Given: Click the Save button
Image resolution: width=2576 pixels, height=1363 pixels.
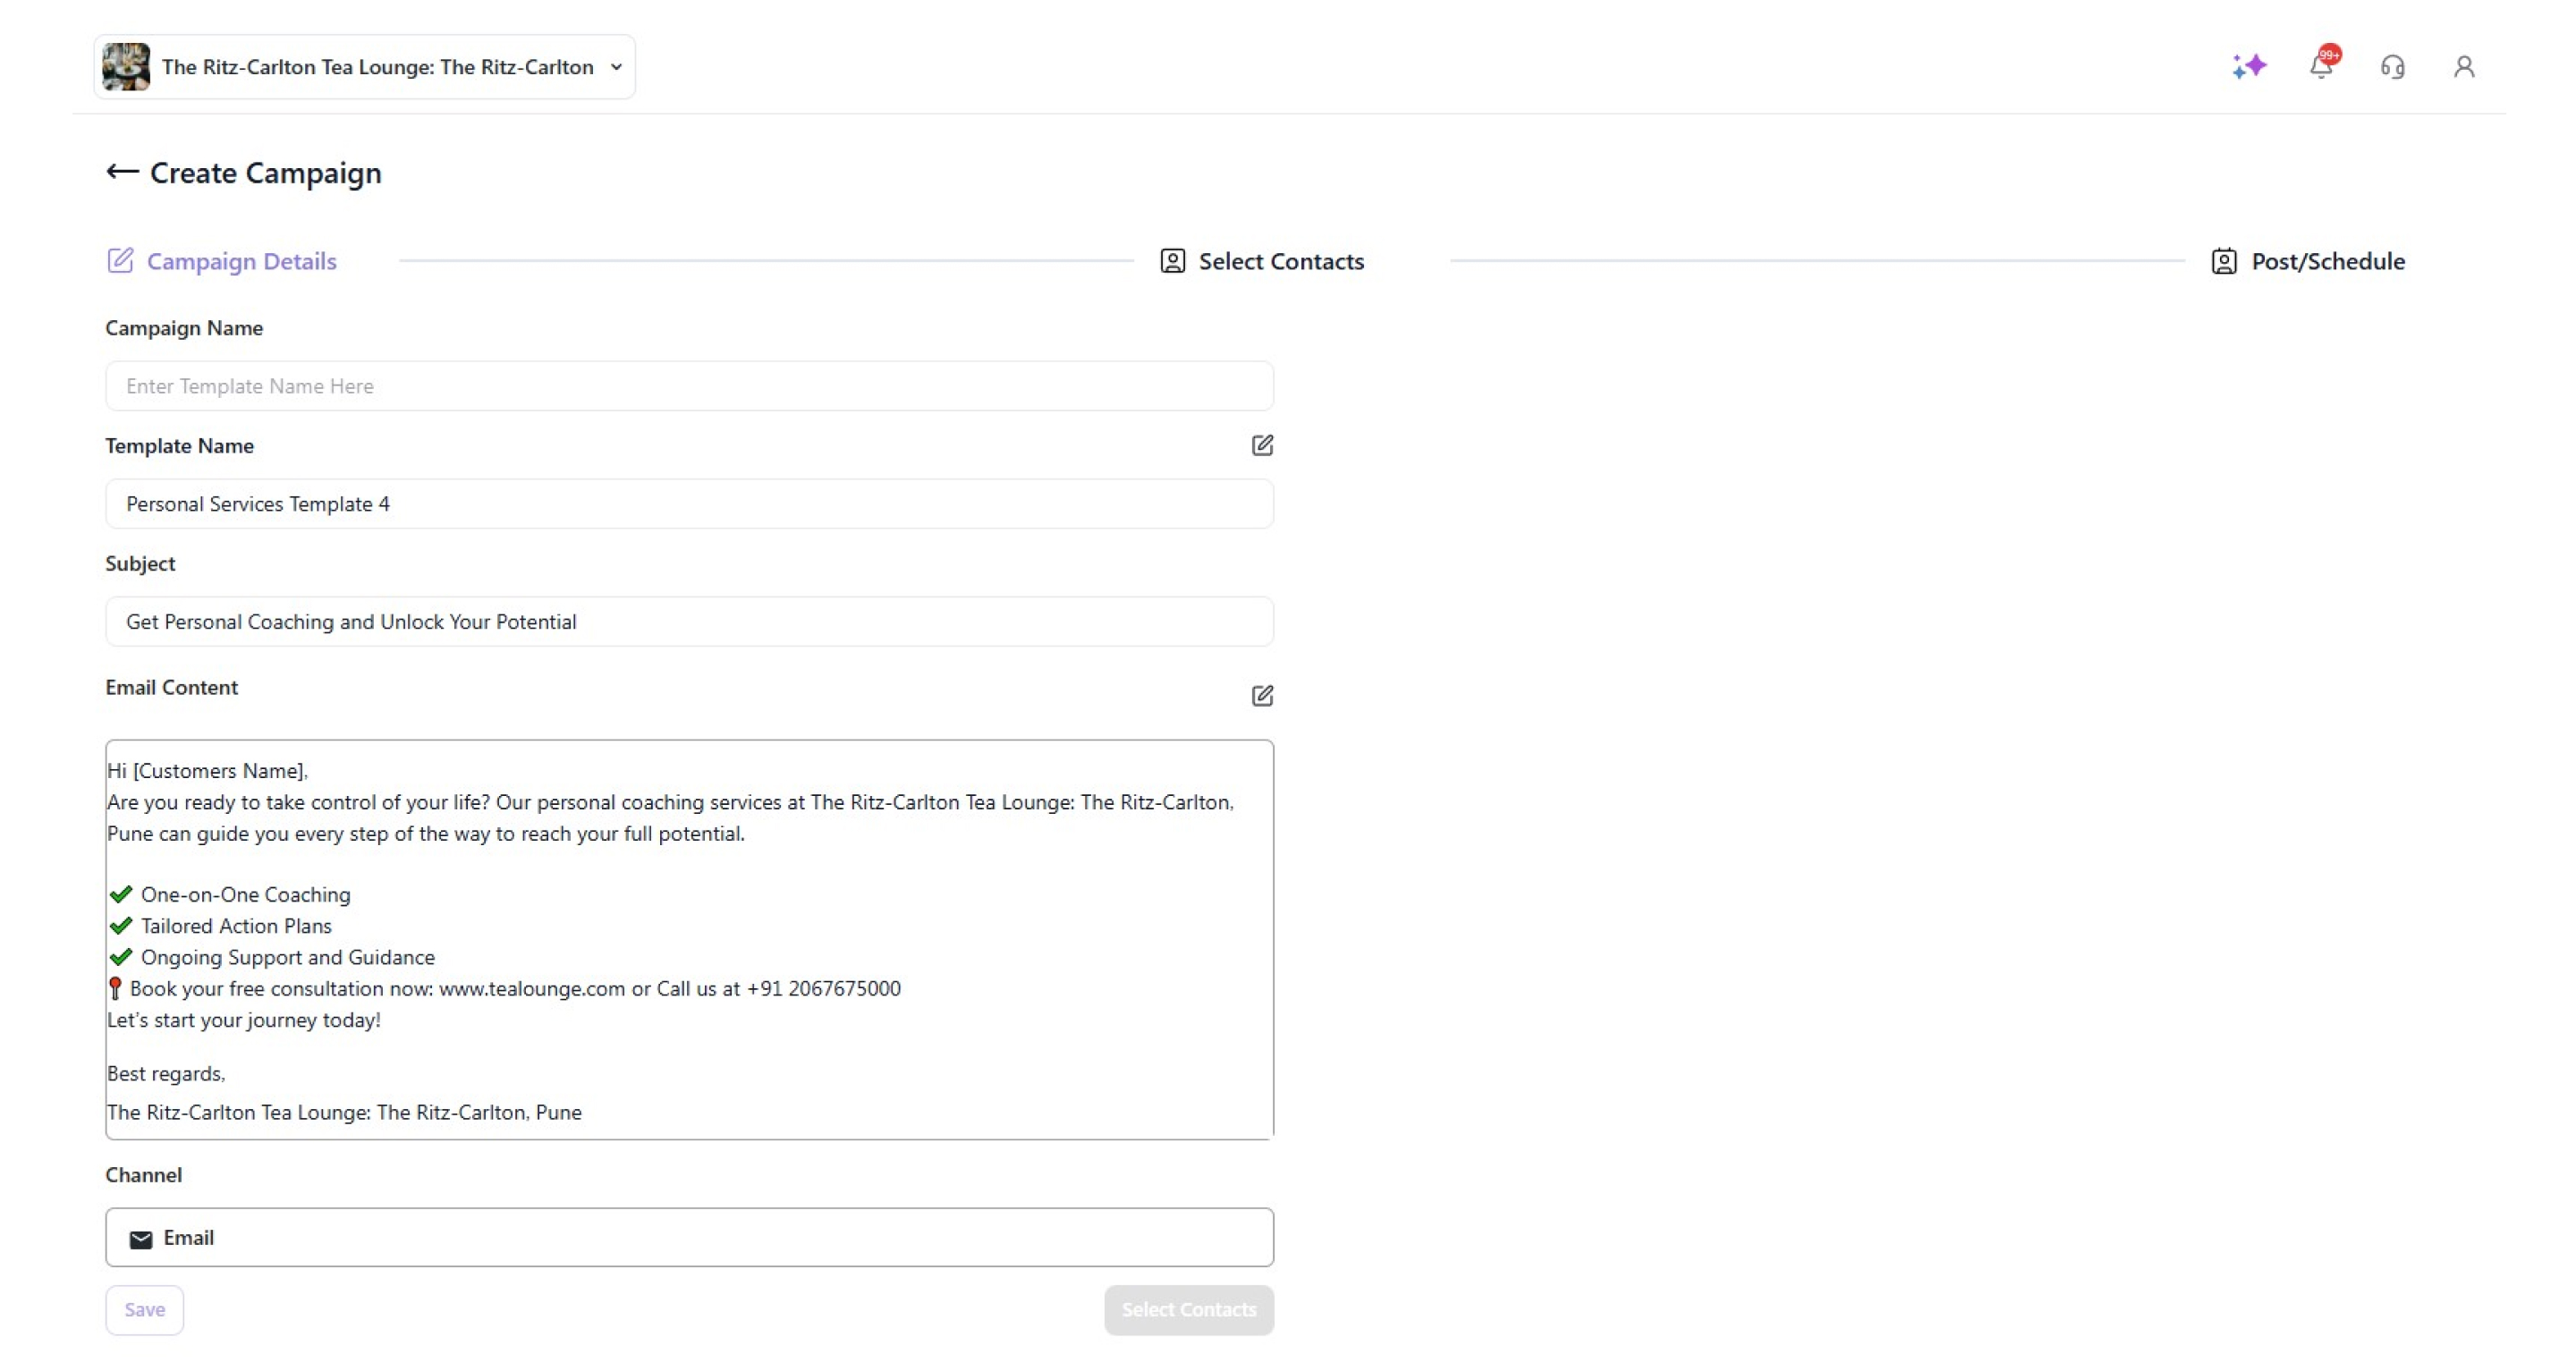Looking at the screenshot, I should tap(145, 1309).
